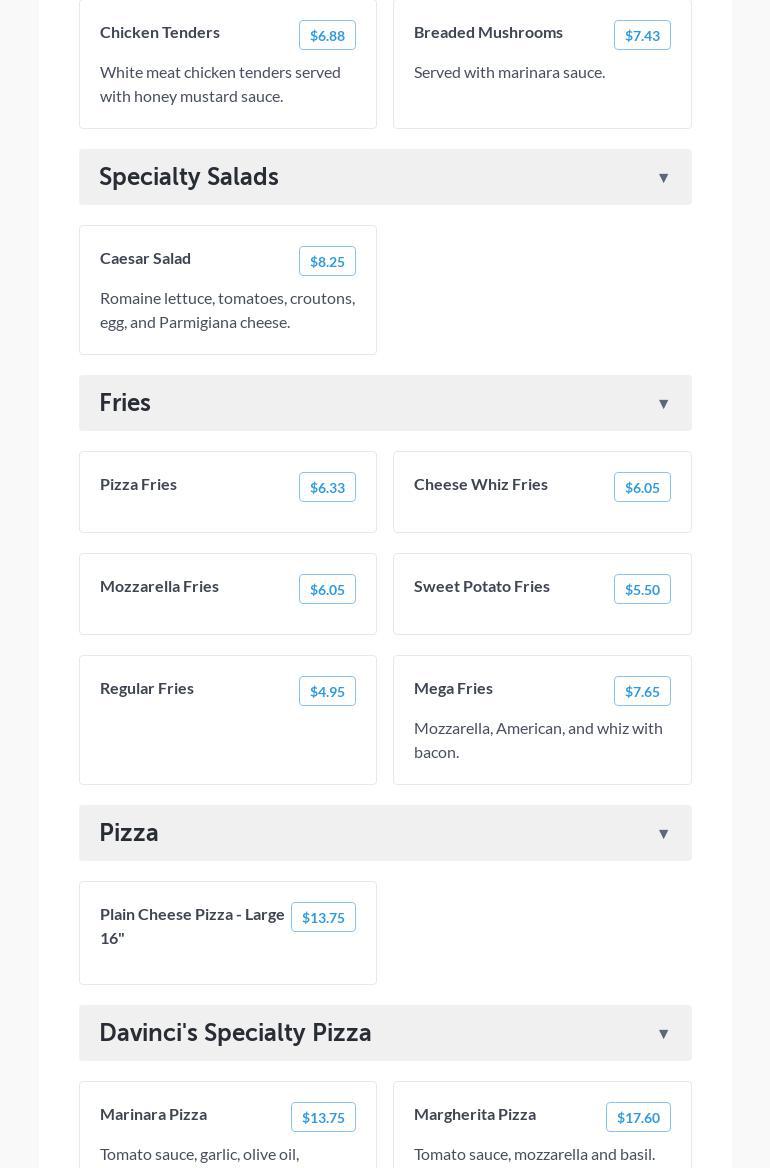Add Caesar Salad via $8.25 button
The image size is (770, 1168).
pyautogui.click(x=327, y=262)
